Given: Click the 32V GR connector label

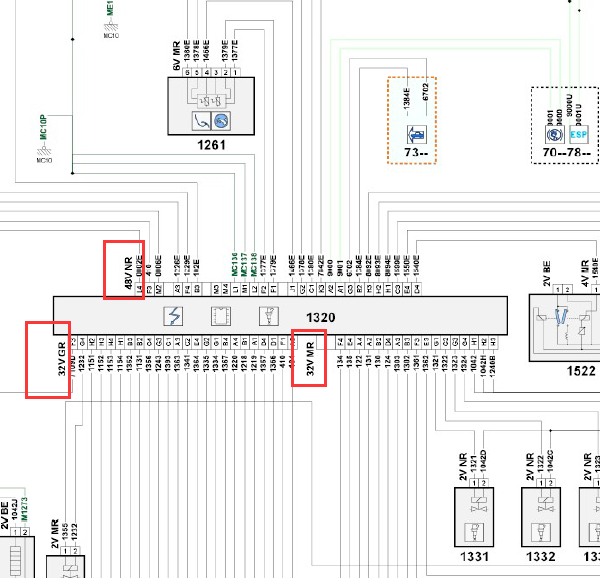Looking at the screenshot, I should tap(62, 359).
